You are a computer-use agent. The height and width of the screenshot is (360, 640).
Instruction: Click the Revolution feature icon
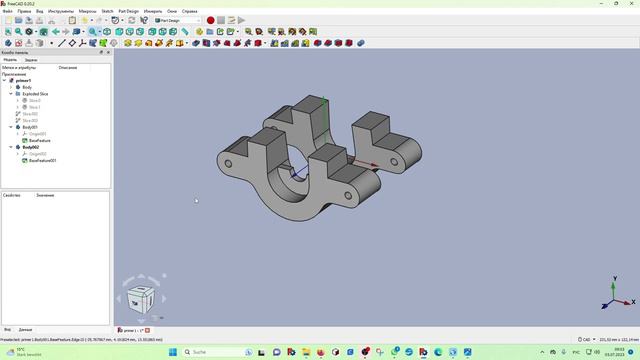138,43
